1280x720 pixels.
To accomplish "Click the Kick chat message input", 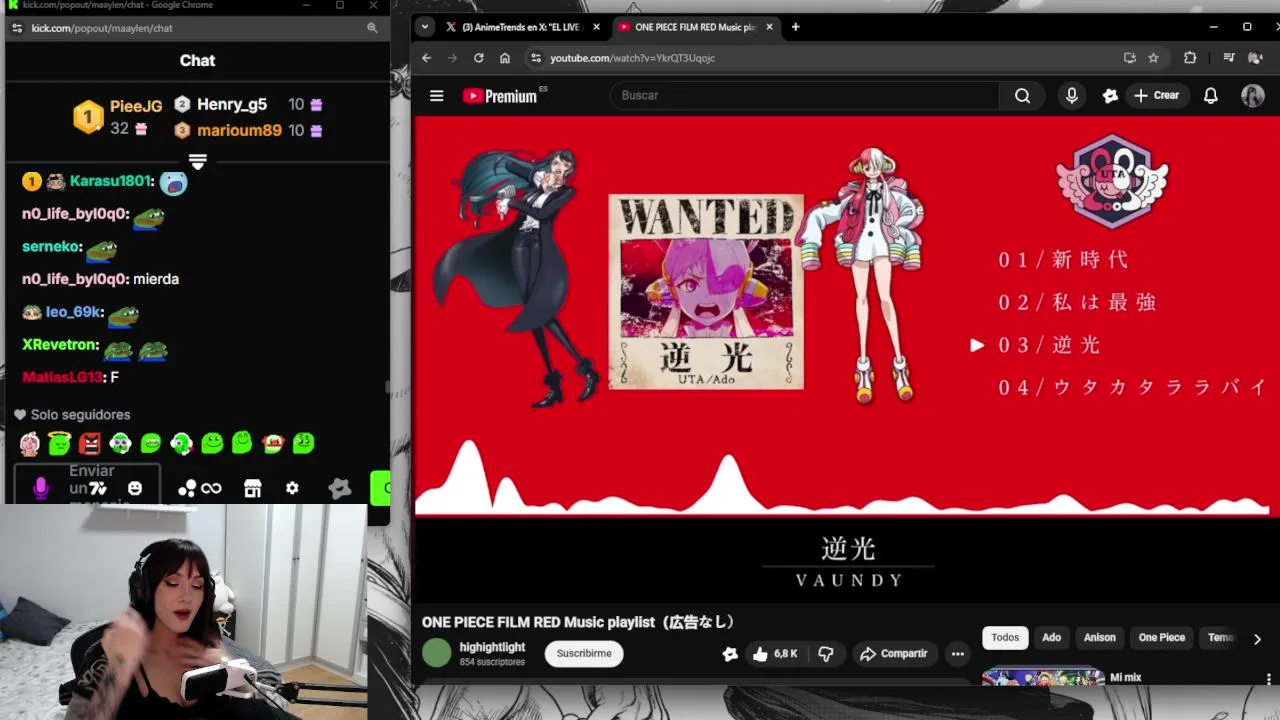I will [x=86, y=484].
